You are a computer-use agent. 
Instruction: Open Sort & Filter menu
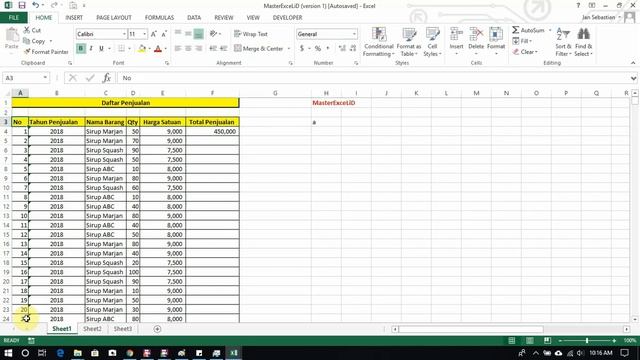pyautogui.click(x=563, y=42)
